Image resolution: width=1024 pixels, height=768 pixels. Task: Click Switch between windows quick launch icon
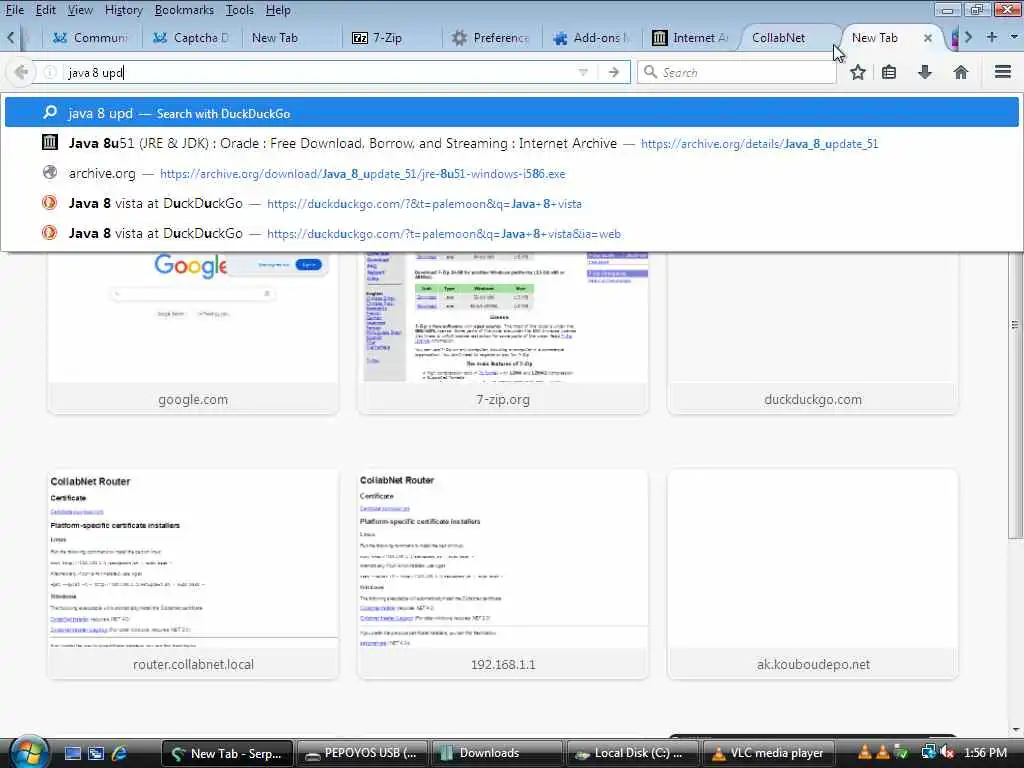coord(96,753)
